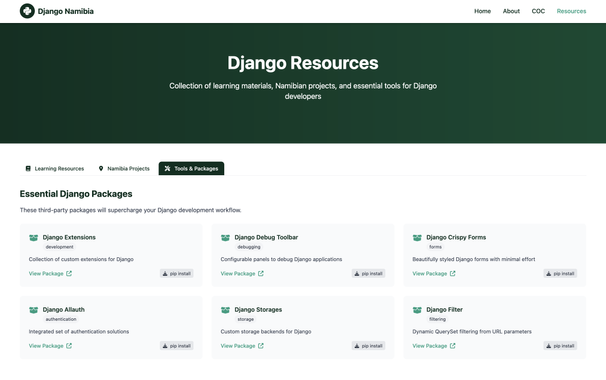This screenshot has height=380, width=606.
Task: Click external-link icon on Crispy Forms card
Action: point(453,273)
